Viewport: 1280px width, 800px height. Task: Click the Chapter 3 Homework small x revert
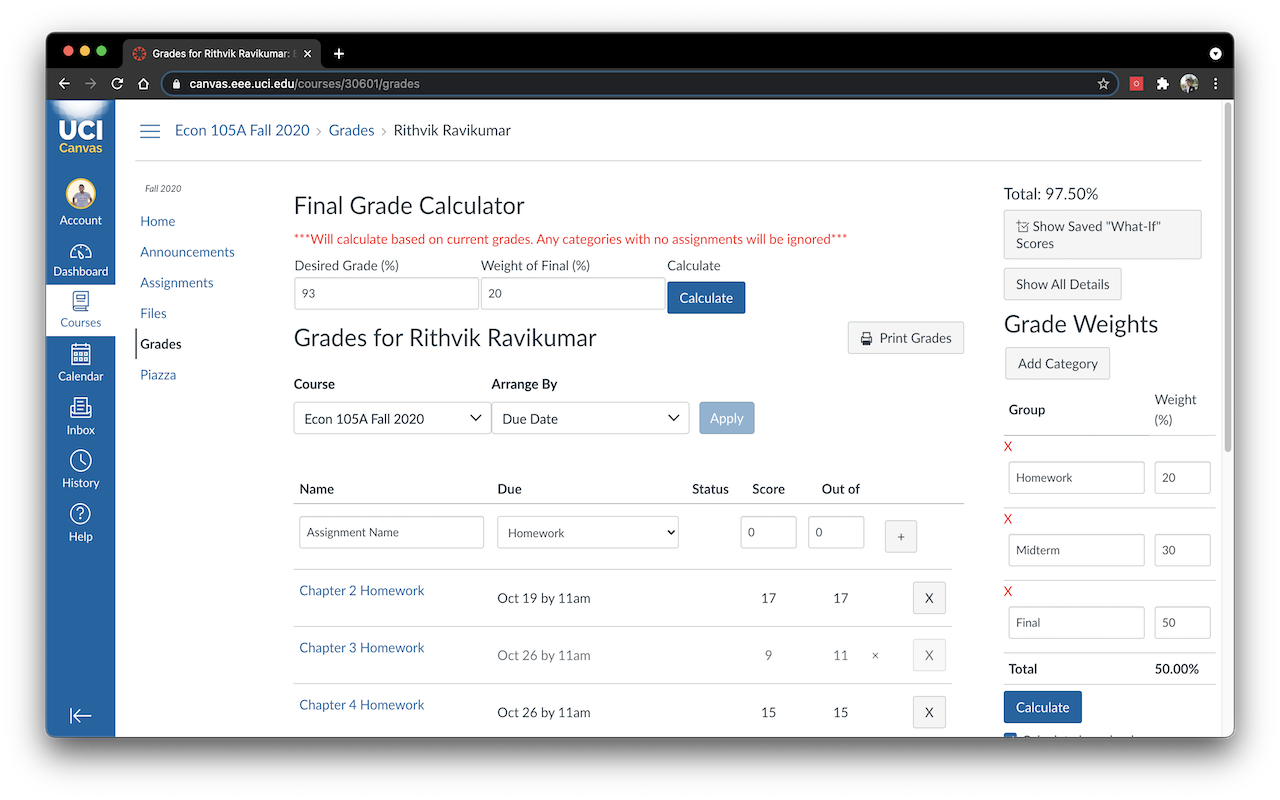pos(876,656)
